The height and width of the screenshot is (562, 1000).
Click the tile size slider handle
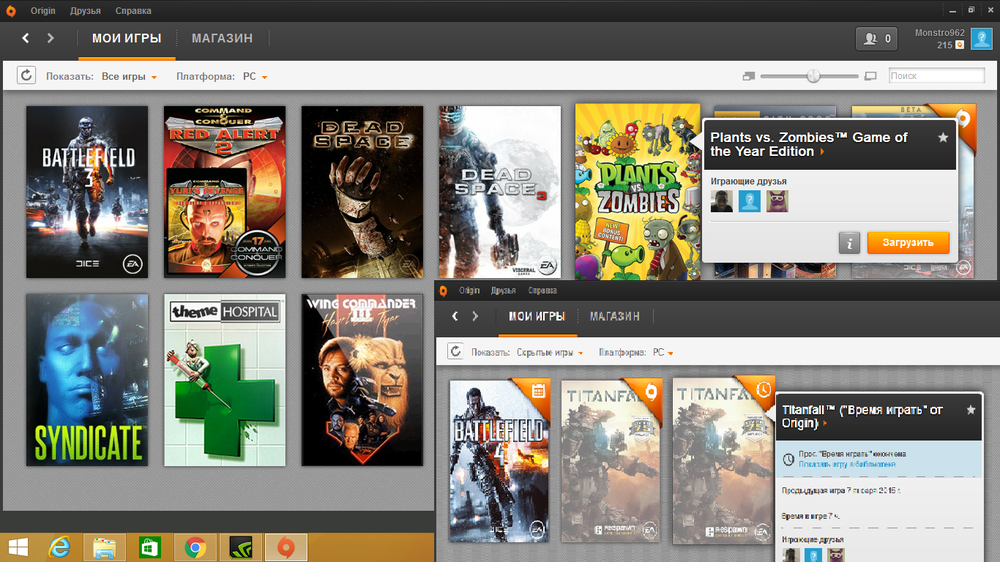pyautogui.click(x=813, y=76)
